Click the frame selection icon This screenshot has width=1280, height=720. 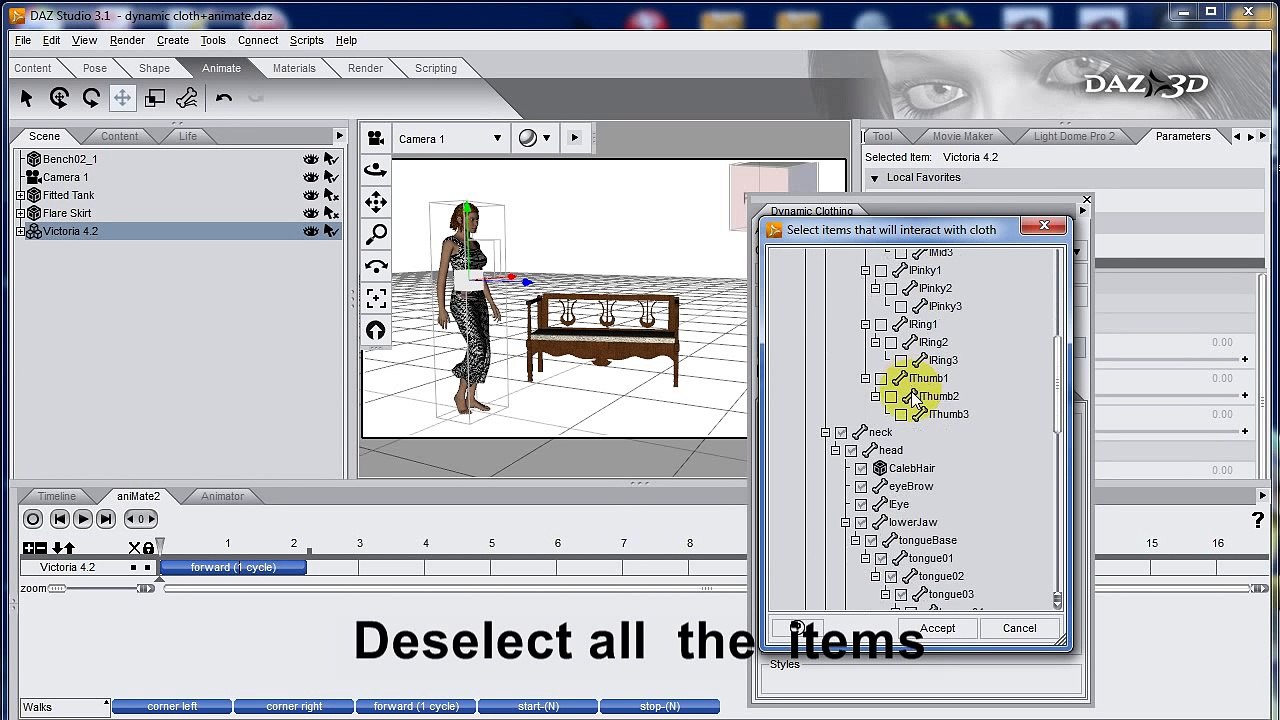376,298
